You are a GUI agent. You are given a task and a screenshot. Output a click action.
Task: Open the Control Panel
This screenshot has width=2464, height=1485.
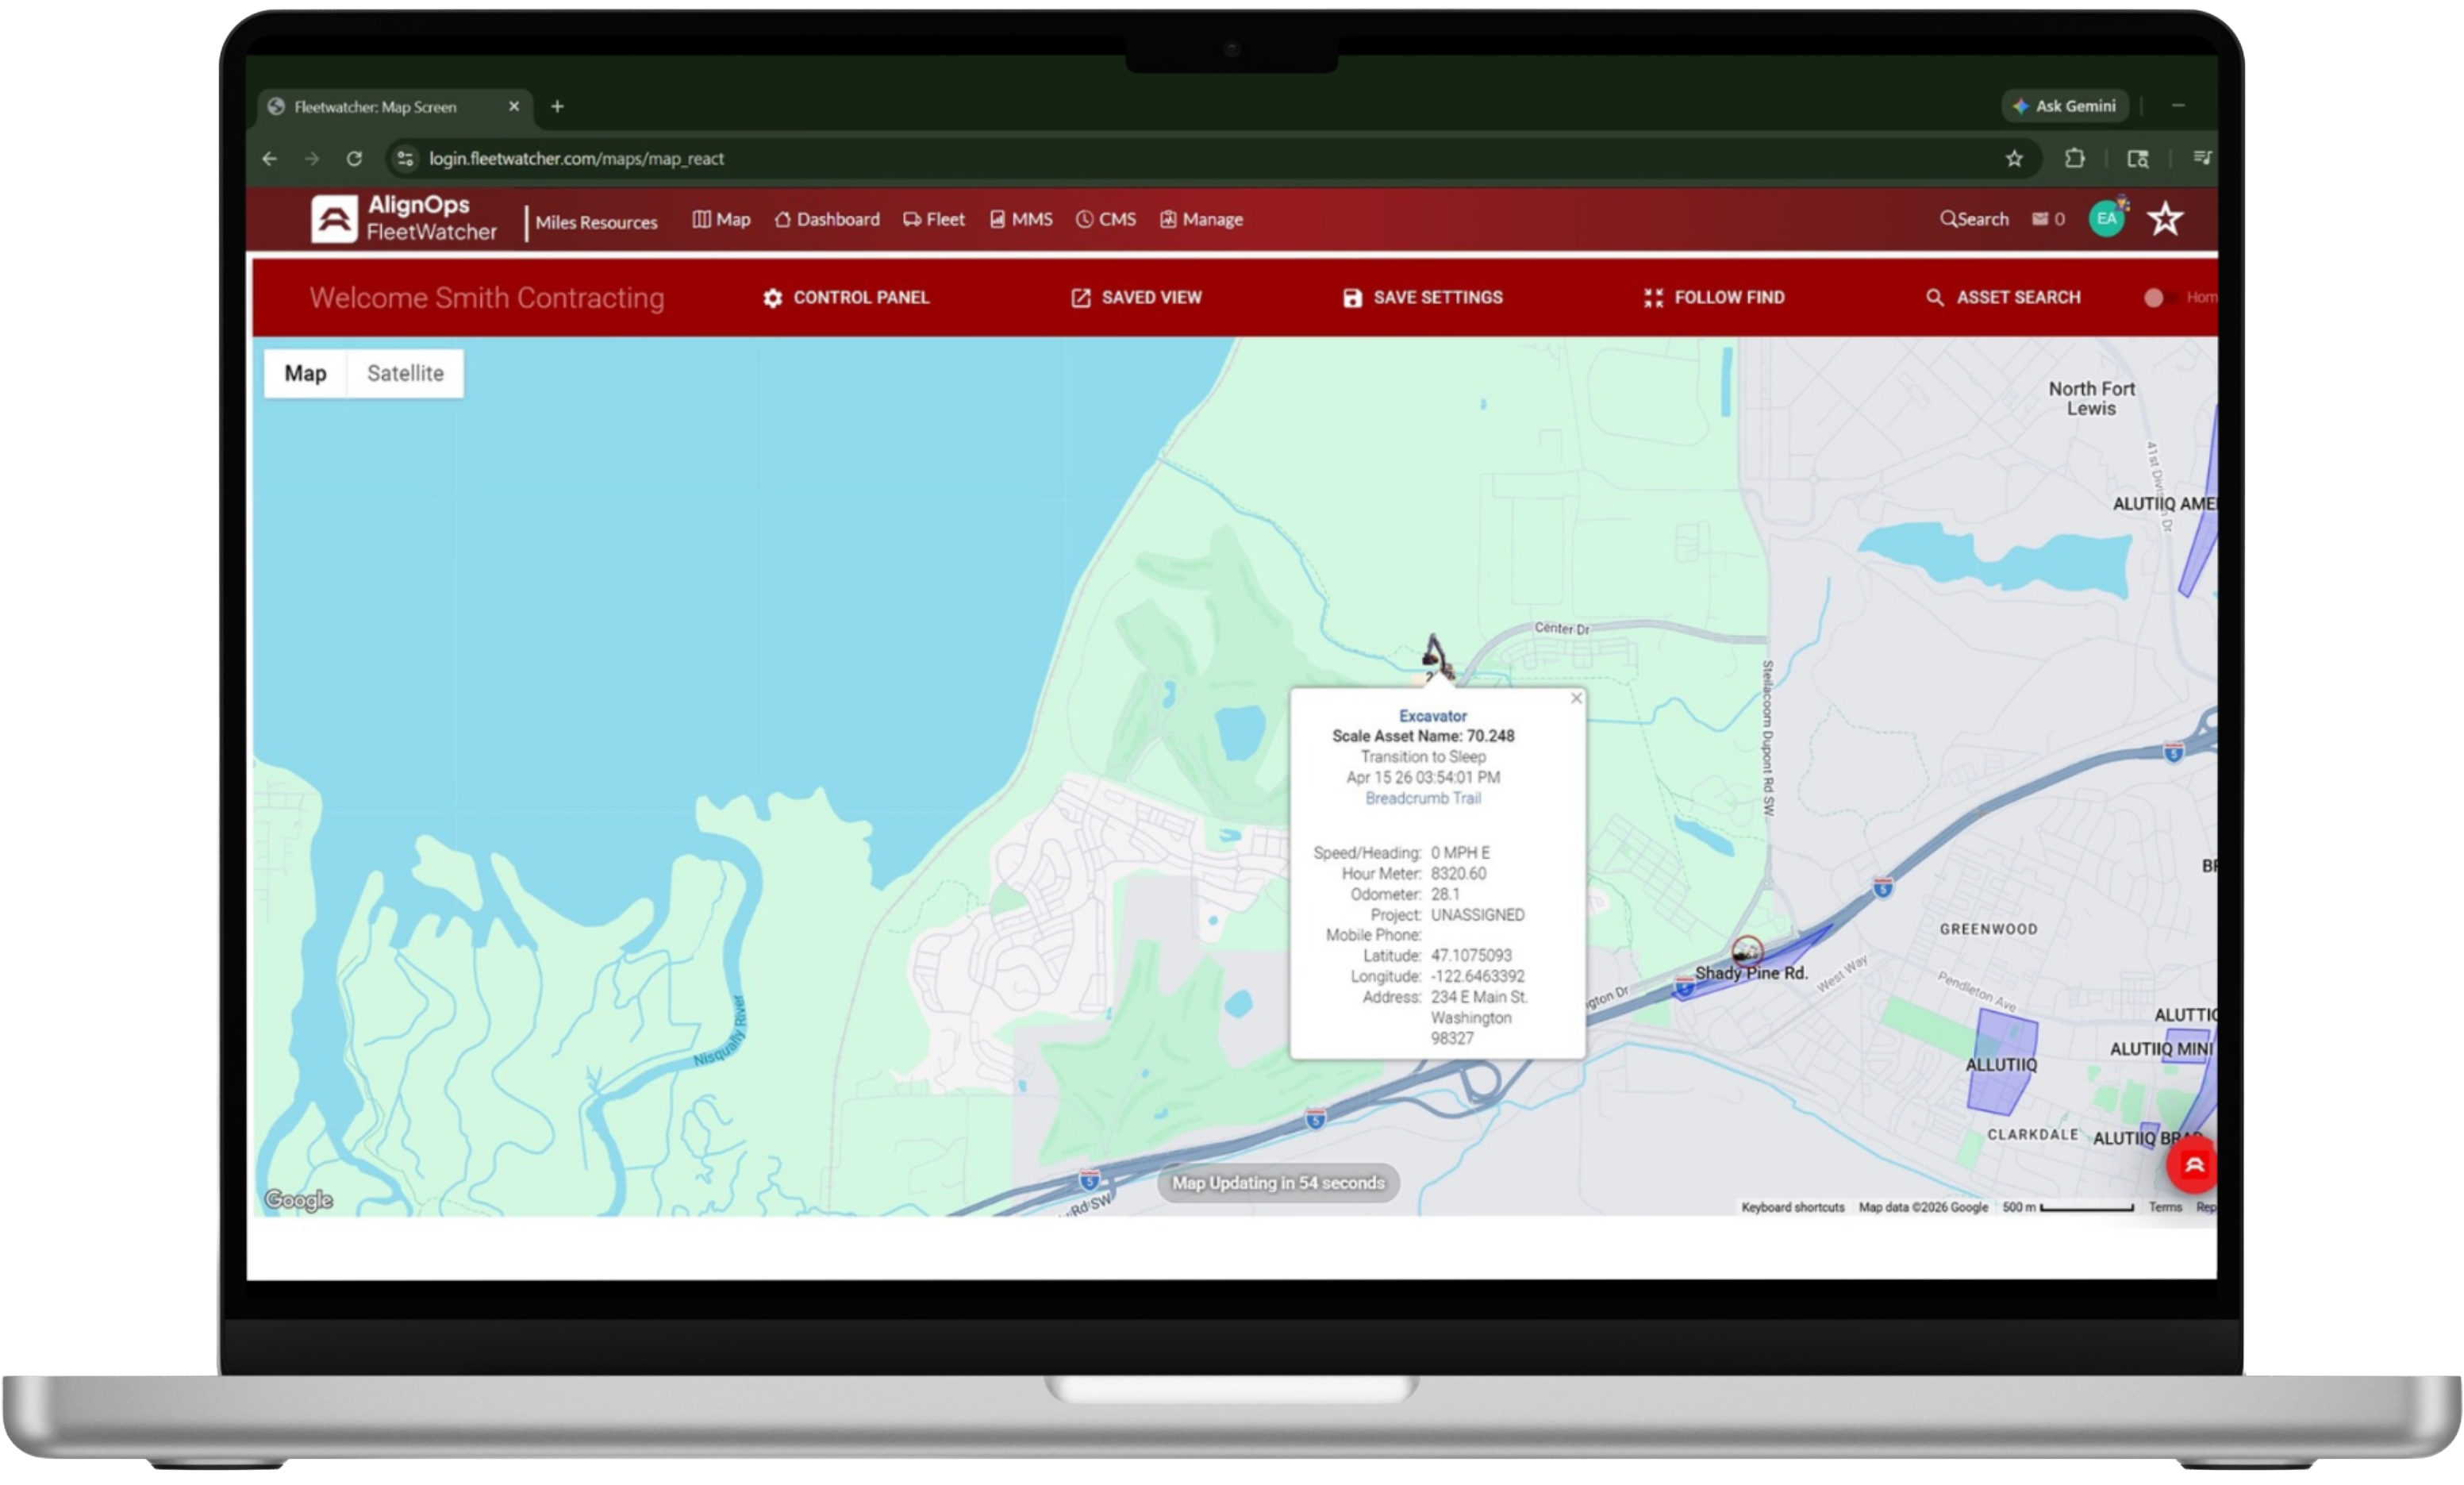(x=846, y=297)
